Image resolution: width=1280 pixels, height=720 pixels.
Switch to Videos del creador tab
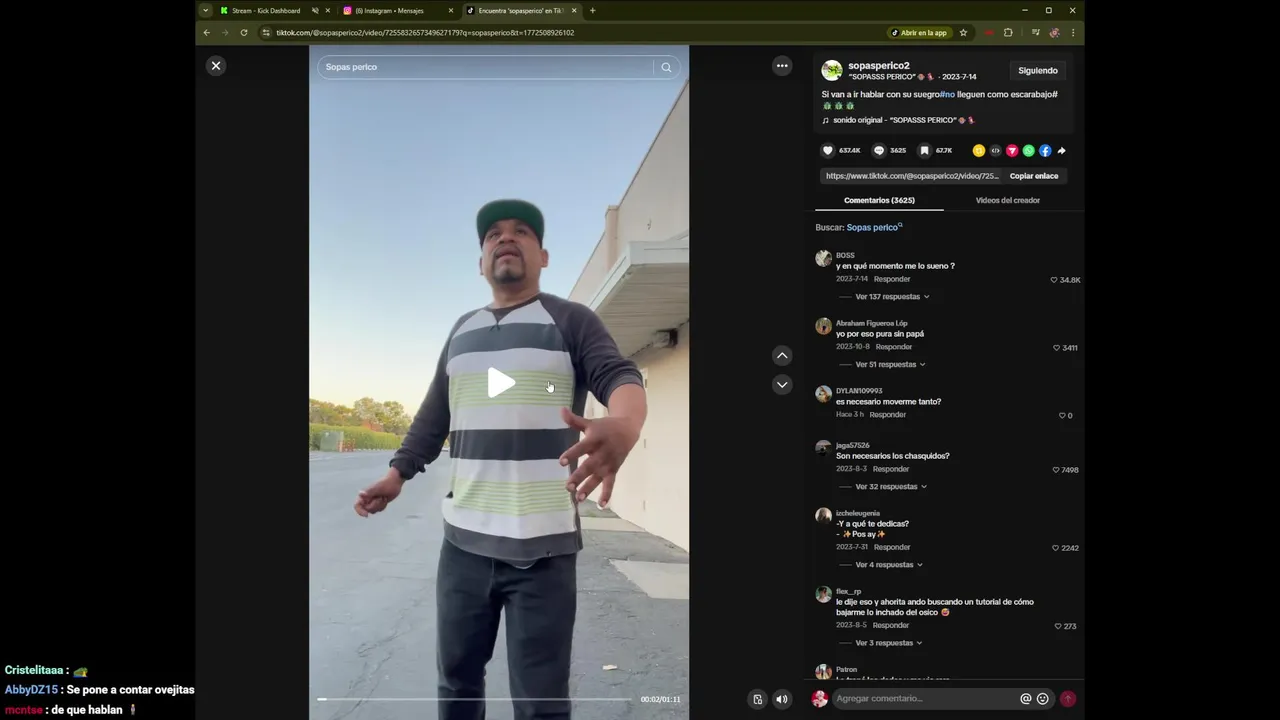pyautogui.click(x=1008, y=200)
